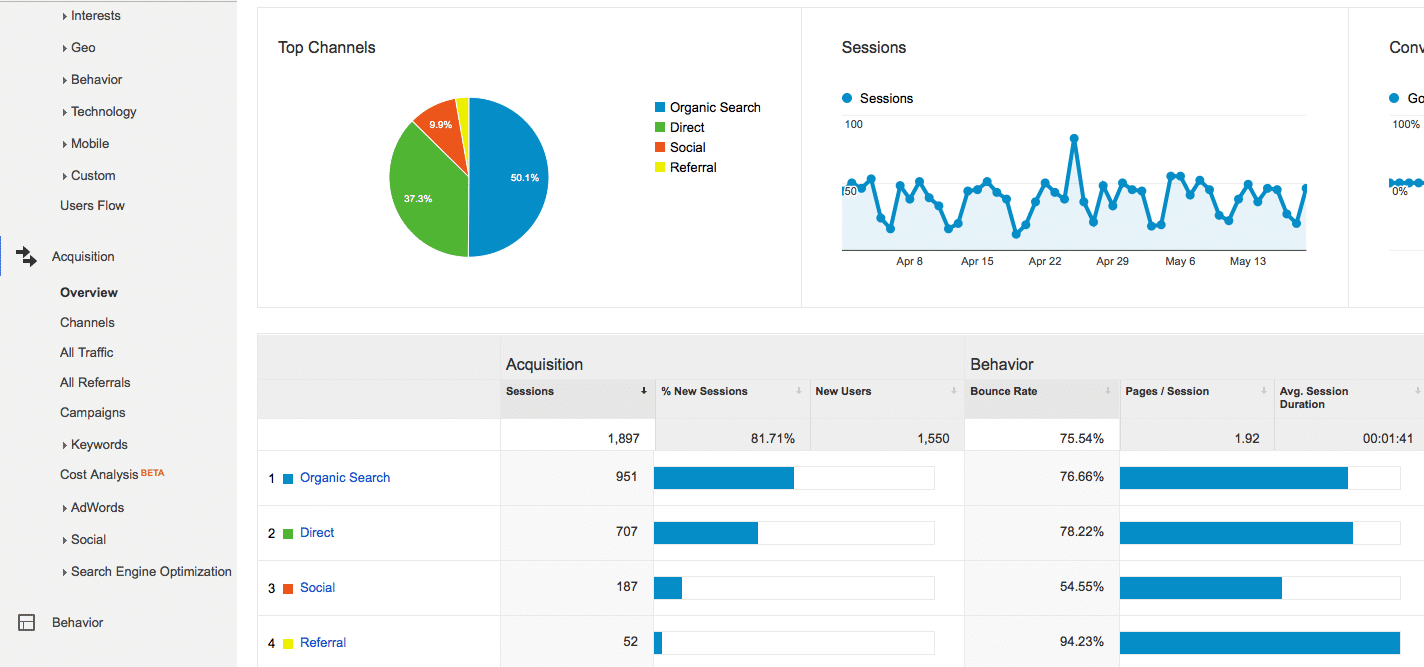Click the Top Channels heading
The height and width of the screenshot is (667, 1424).
[x=327, y=47]
